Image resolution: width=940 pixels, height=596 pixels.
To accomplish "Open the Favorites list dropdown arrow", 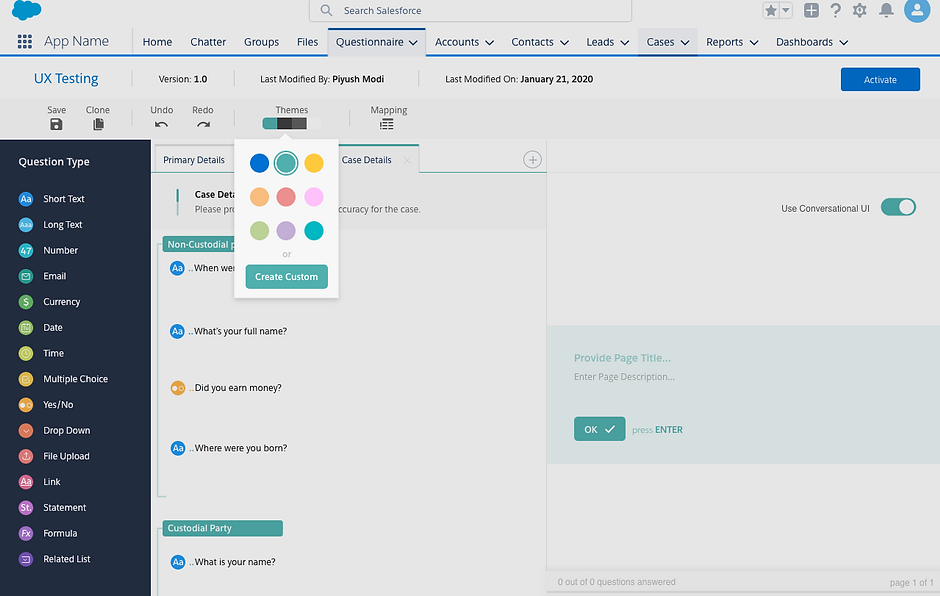I will click(x=785, y=10).
